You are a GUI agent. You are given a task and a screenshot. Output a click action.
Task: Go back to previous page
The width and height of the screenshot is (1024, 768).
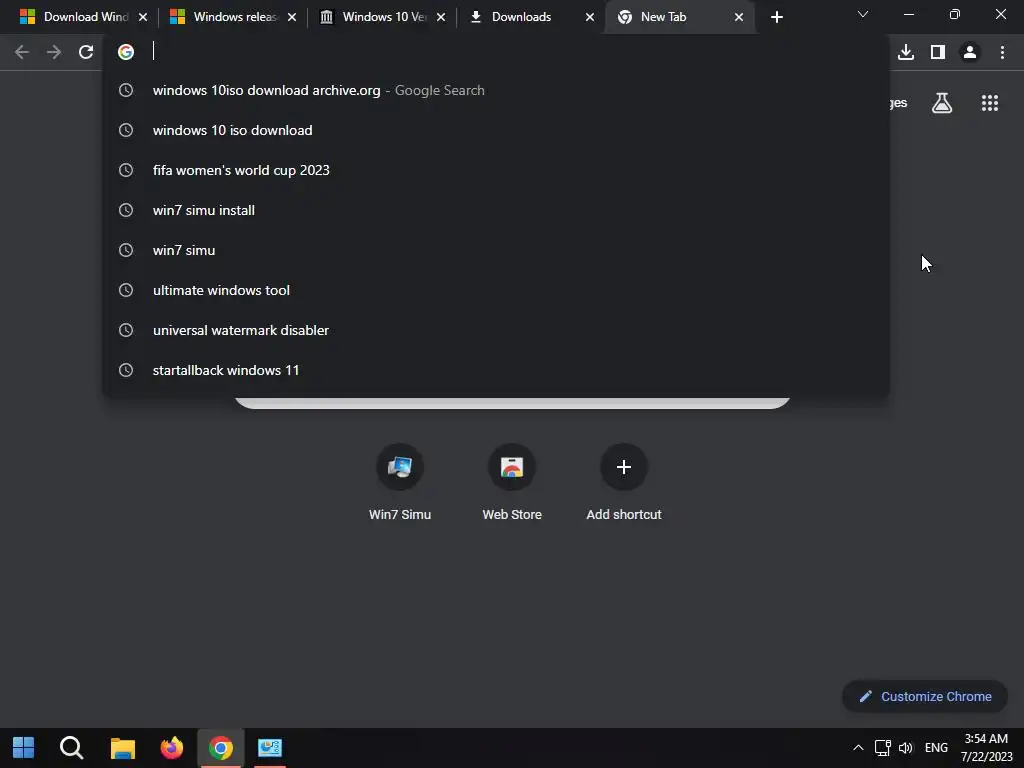coord(22,52)
